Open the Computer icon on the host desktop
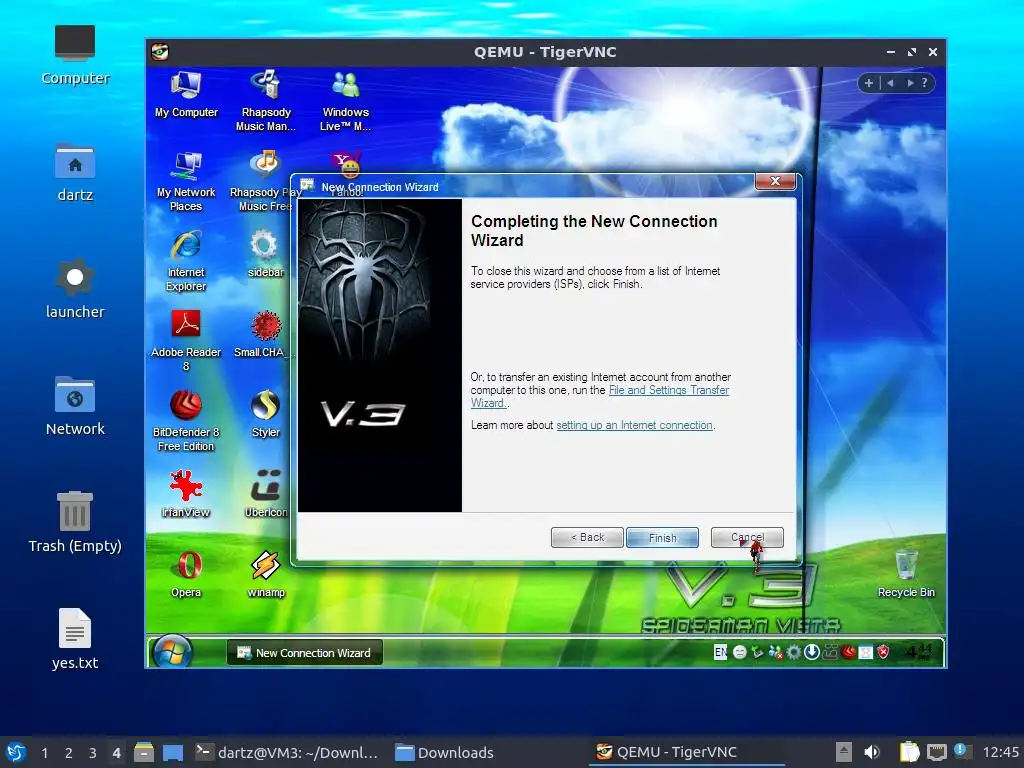 coord(74,55)
